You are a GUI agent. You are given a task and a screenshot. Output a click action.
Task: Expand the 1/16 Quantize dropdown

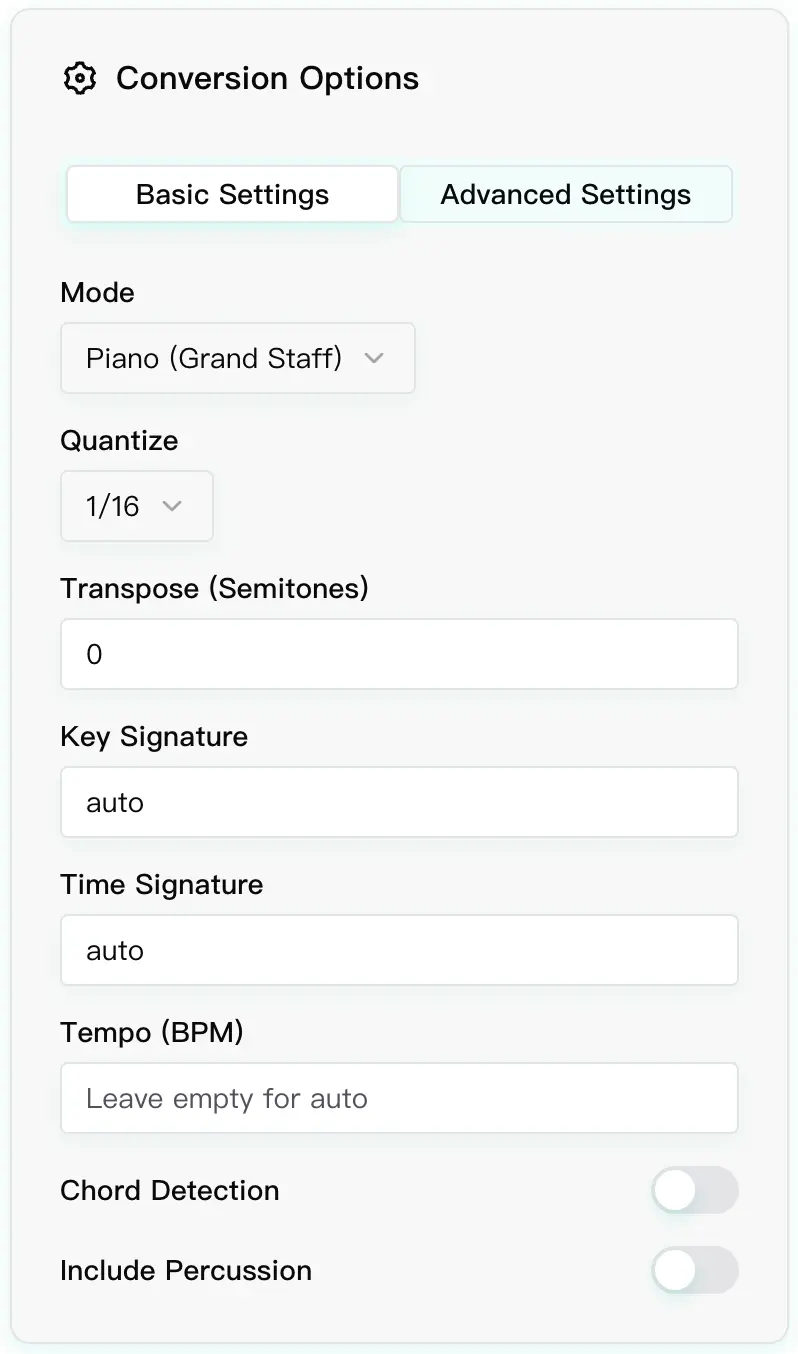[x=136, y=506]
